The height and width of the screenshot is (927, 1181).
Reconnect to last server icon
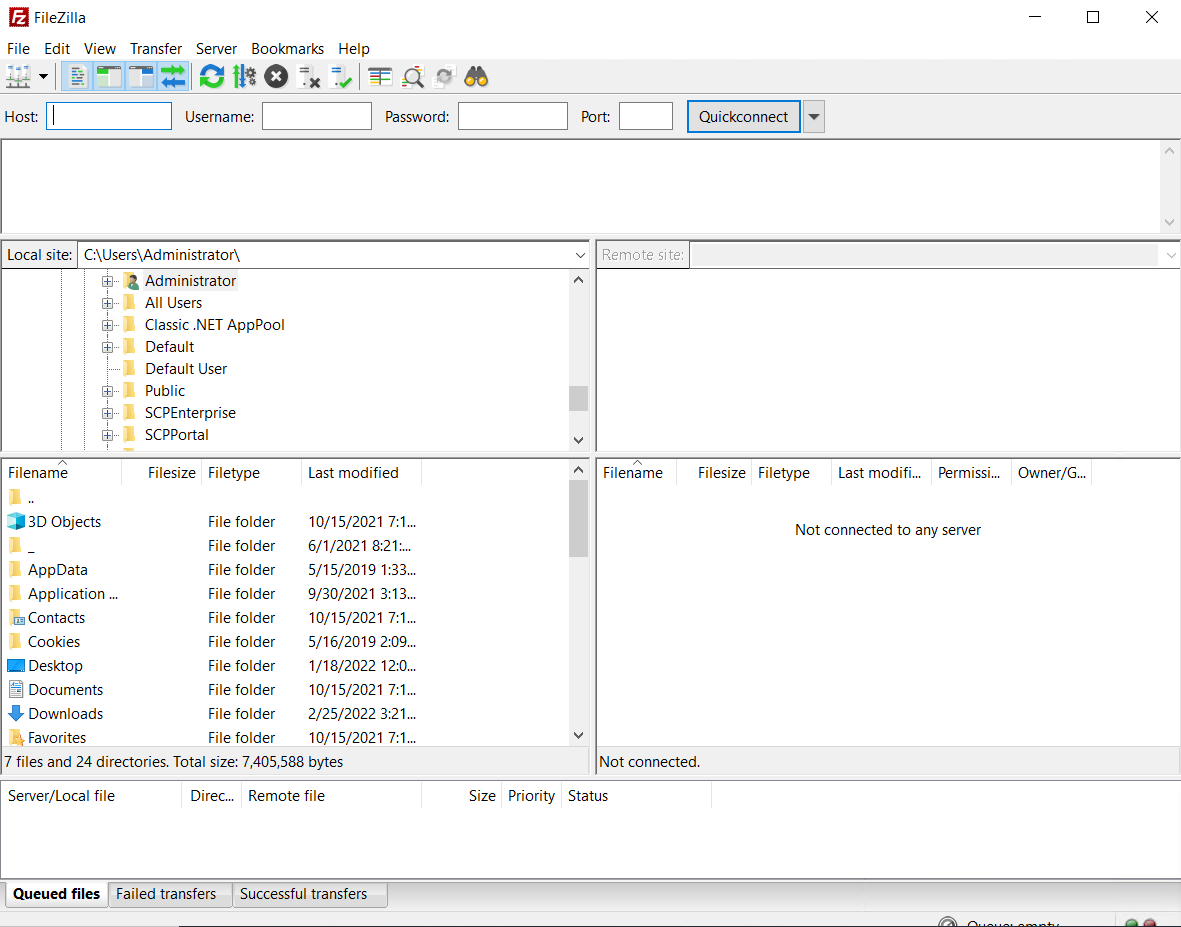[x=341, y=77]
